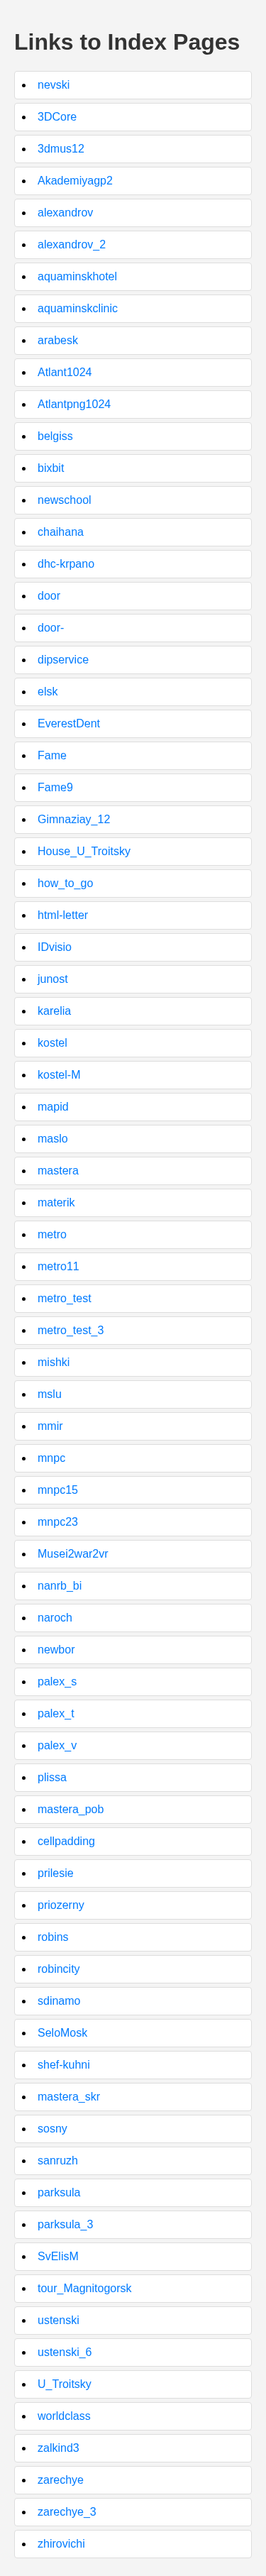Click the robincity link
266x2576 pixels.
click(59, 1969)
